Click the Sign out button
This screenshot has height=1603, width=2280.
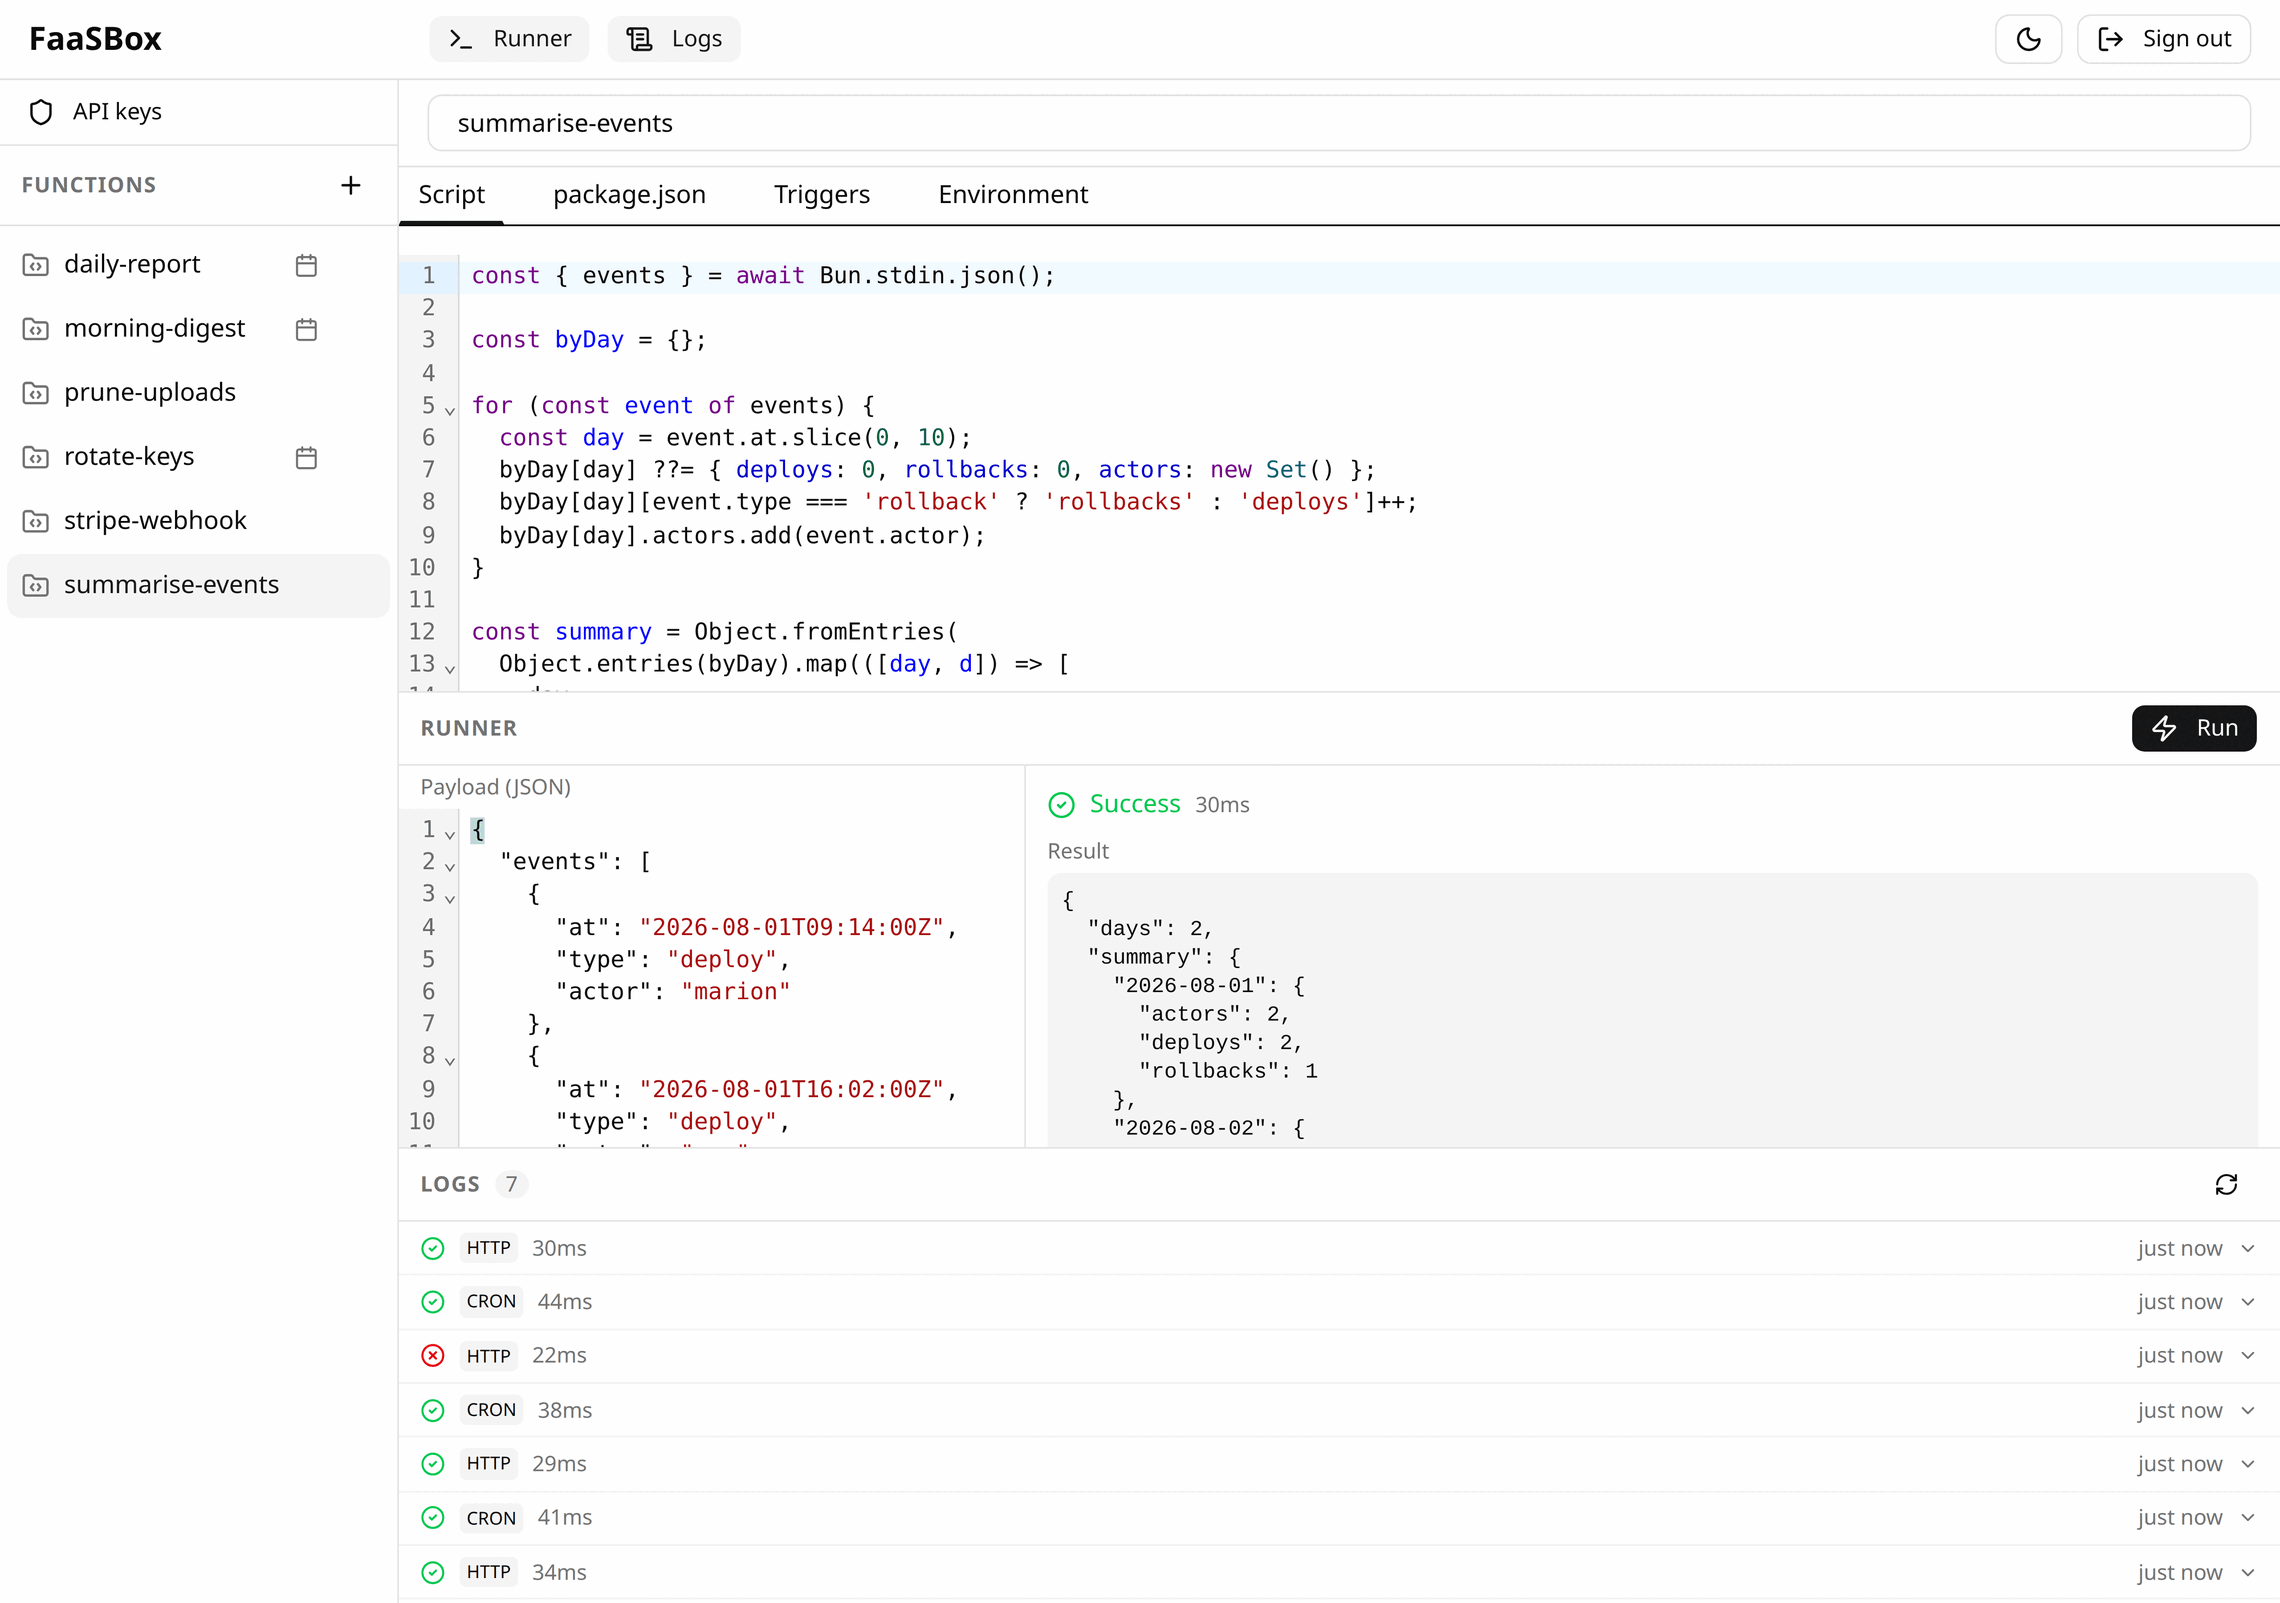2163,39
